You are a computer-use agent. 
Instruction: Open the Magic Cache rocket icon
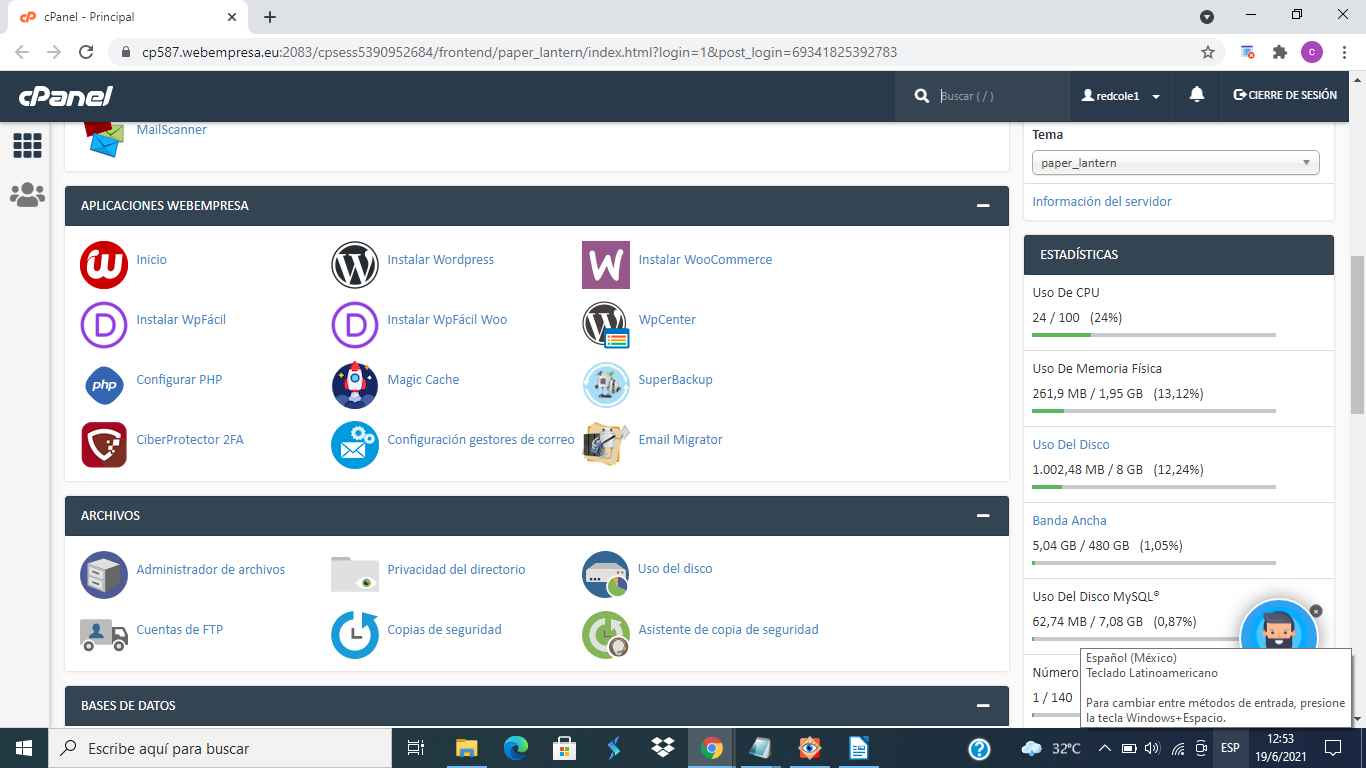(355, 385)
